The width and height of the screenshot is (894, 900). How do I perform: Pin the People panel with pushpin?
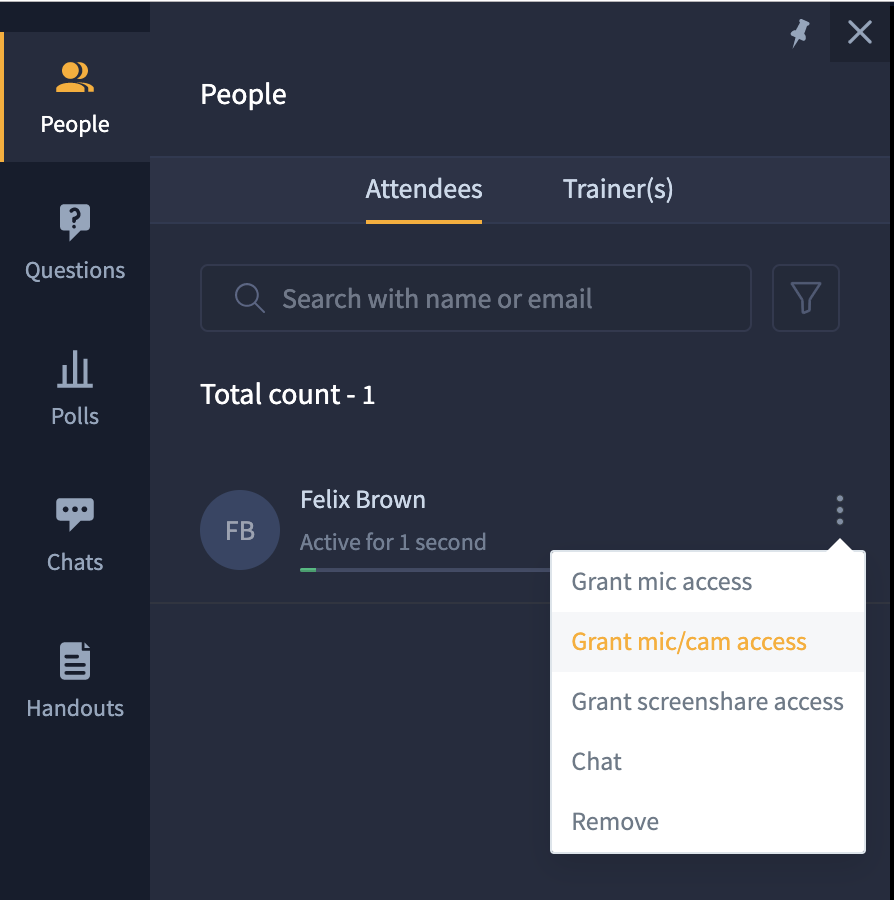(x=800, y=33)
